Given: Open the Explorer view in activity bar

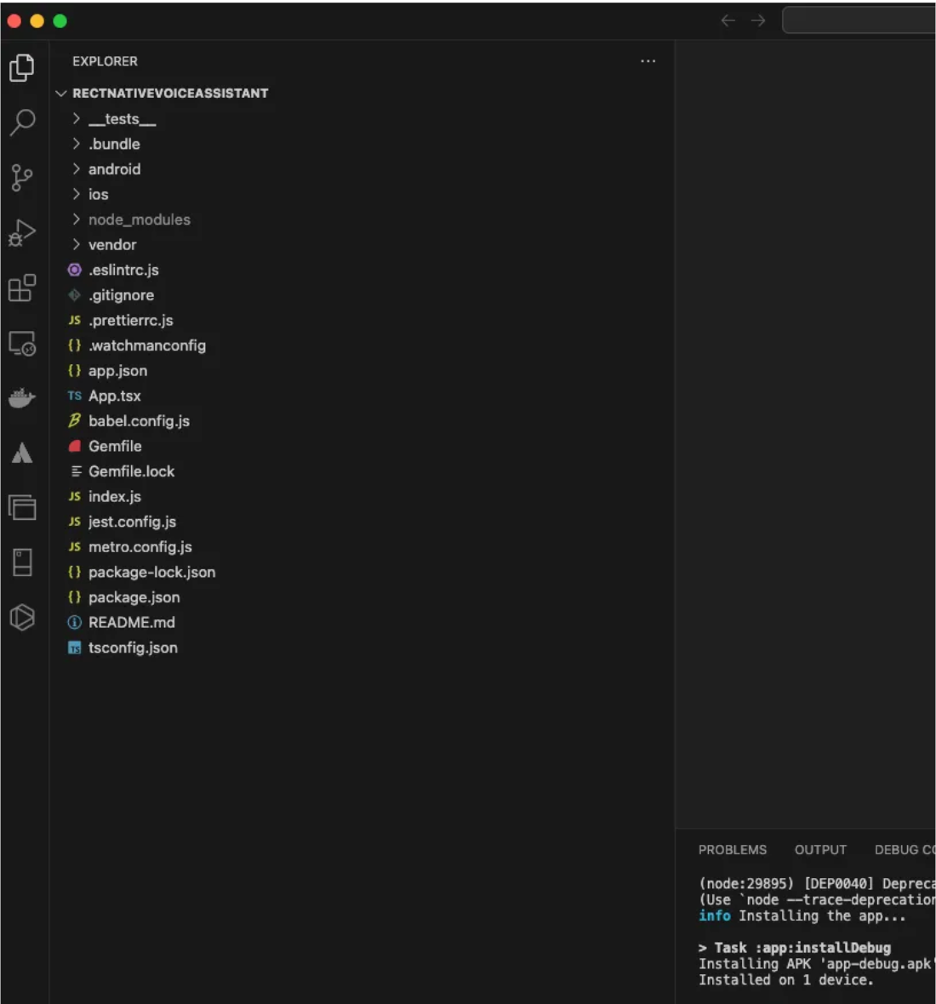Looking at the screenshot, I should point(22,68).
